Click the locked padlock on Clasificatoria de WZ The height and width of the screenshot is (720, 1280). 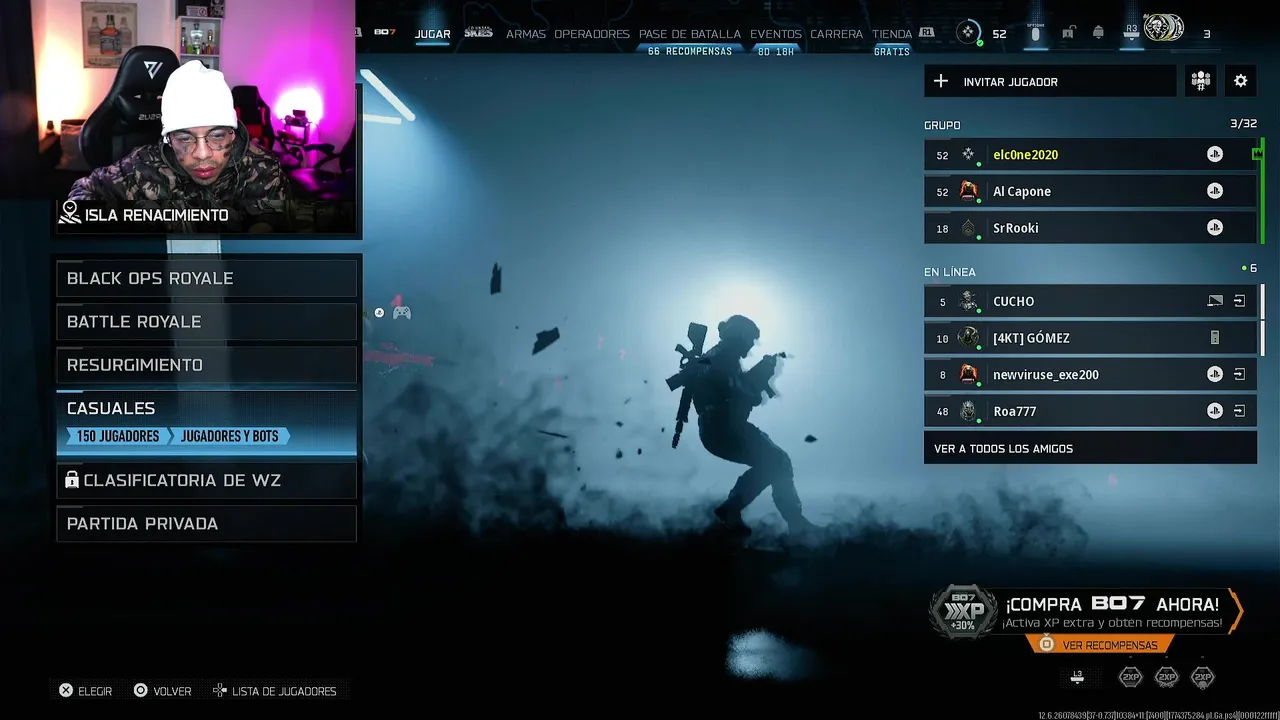coord(72,480)
